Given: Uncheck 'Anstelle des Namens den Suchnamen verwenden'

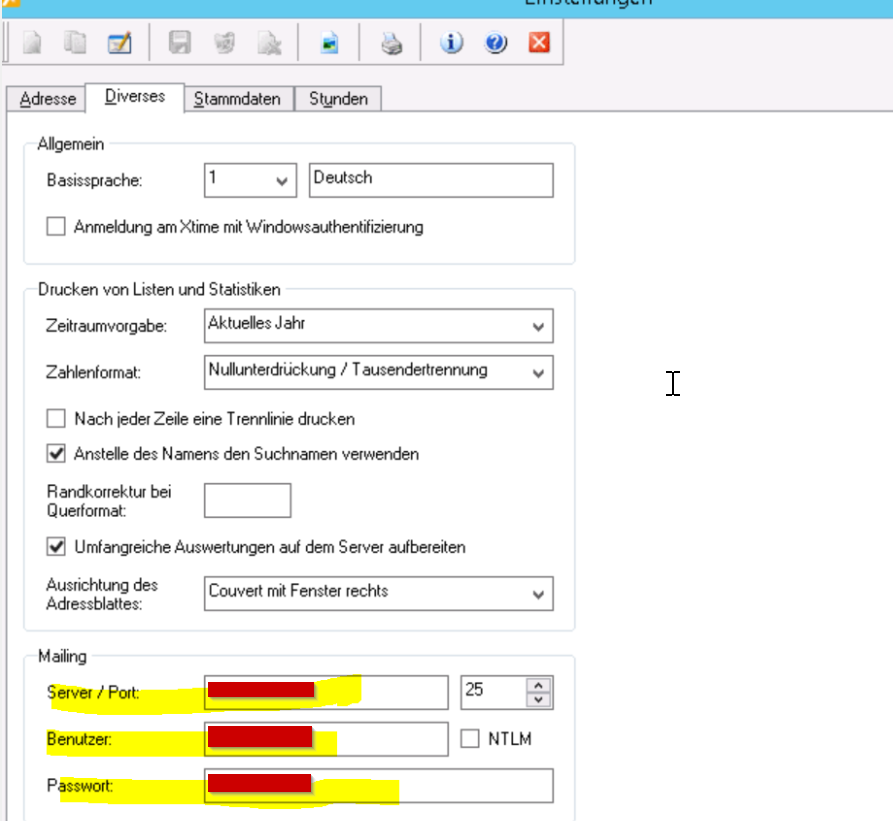Looking at the screenshot, I should [x=56, y=453].
